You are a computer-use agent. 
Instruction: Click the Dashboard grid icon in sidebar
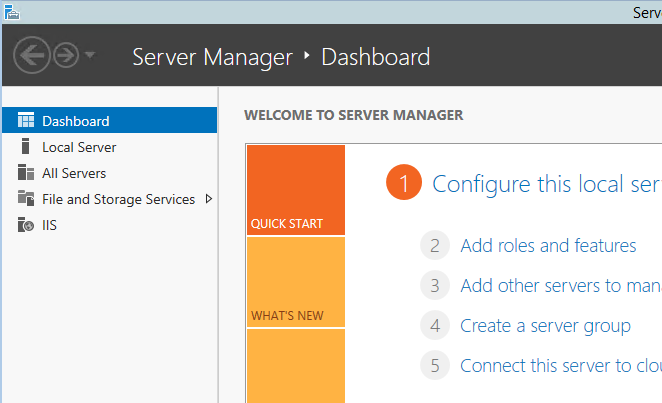pyautogui.click(x=26, y=120)
